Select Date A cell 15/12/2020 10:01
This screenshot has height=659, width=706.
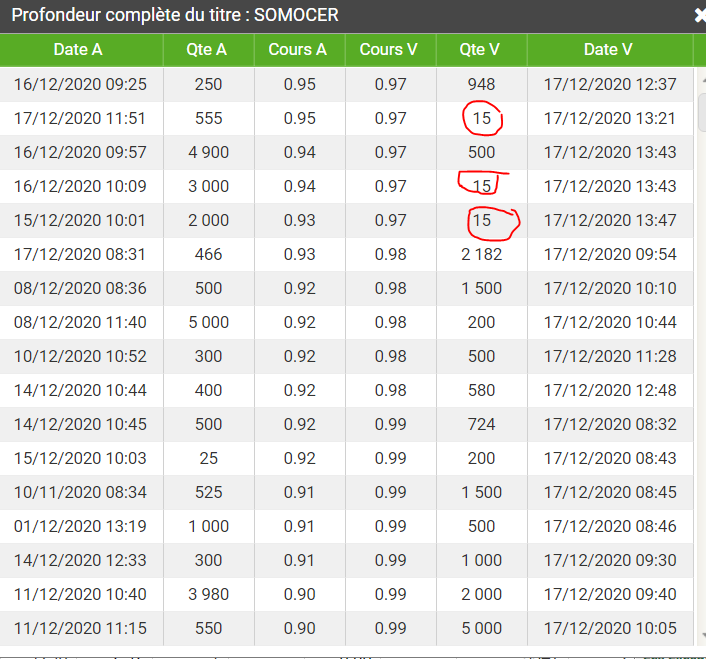click(80, 220)
